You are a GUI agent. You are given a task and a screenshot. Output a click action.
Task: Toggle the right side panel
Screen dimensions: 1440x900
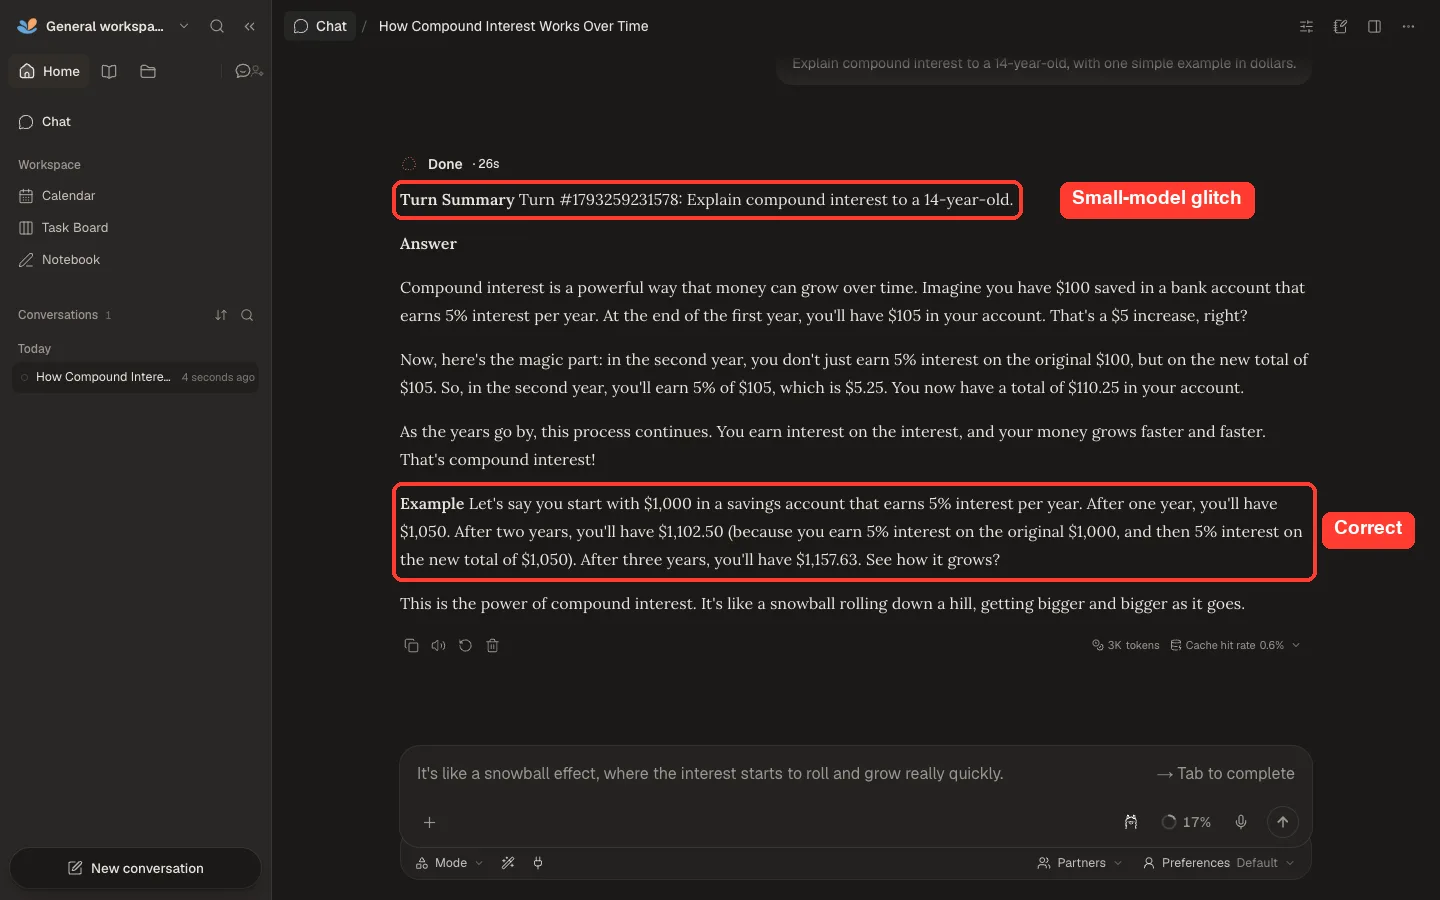tap(1375, 26)
